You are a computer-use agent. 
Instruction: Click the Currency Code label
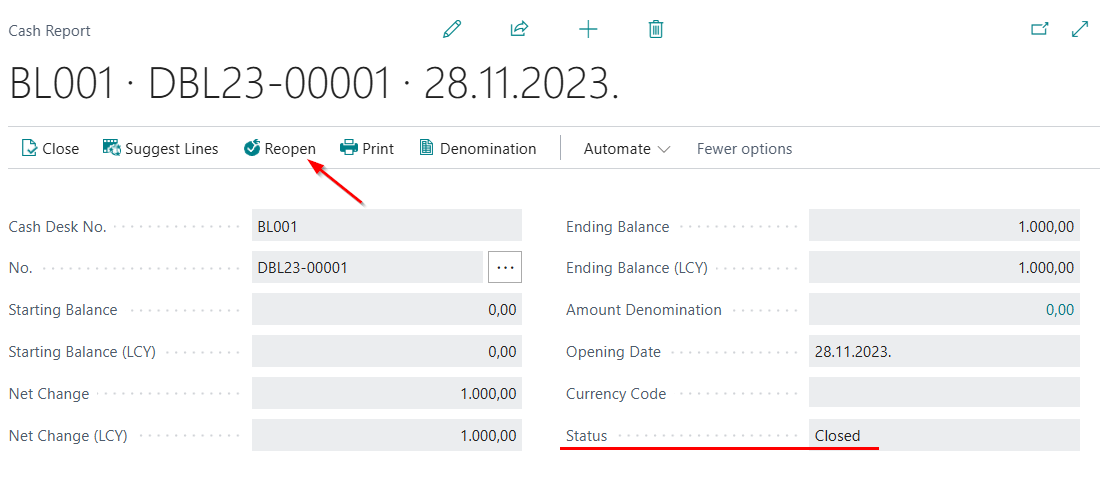tap(615, 394)
